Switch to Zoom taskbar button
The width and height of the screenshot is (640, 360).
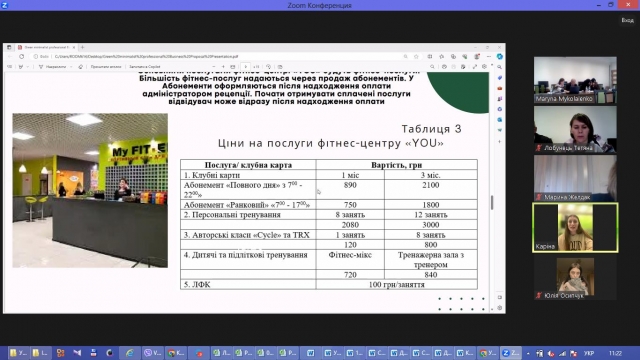tap(511, 353)
